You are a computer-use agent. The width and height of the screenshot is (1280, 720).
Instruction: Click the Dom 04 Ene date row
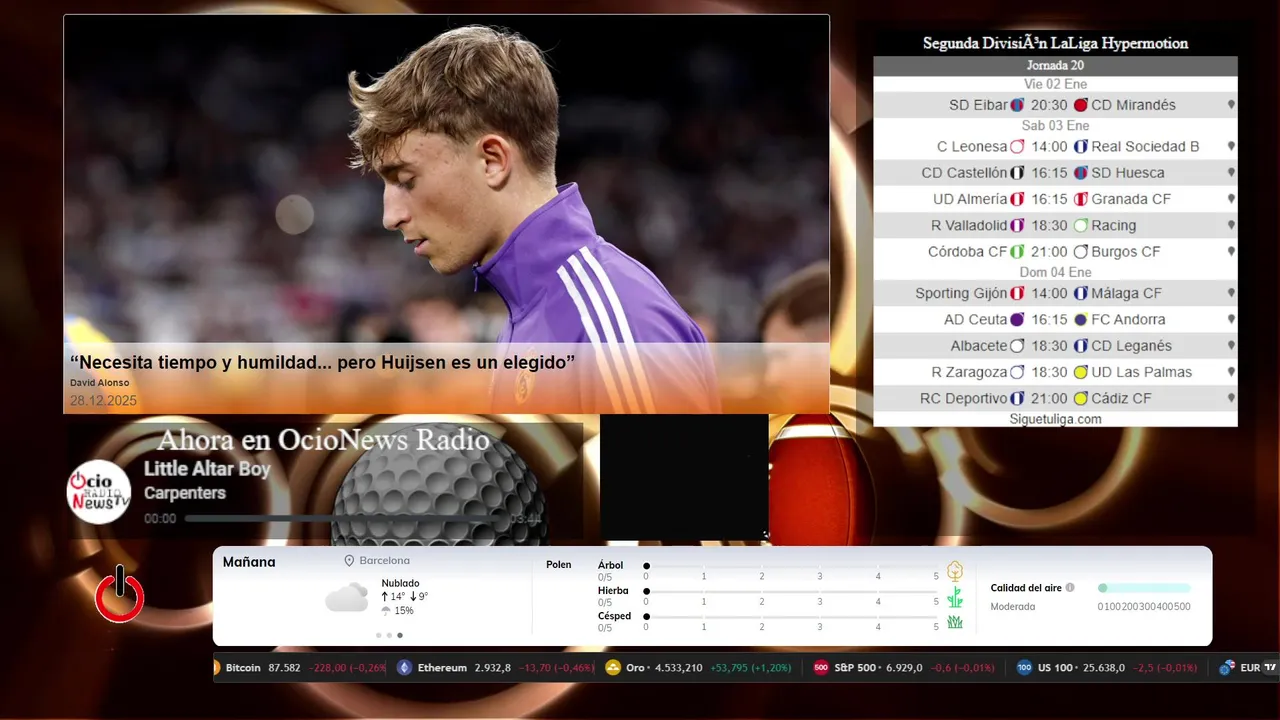click(1055, 272)
